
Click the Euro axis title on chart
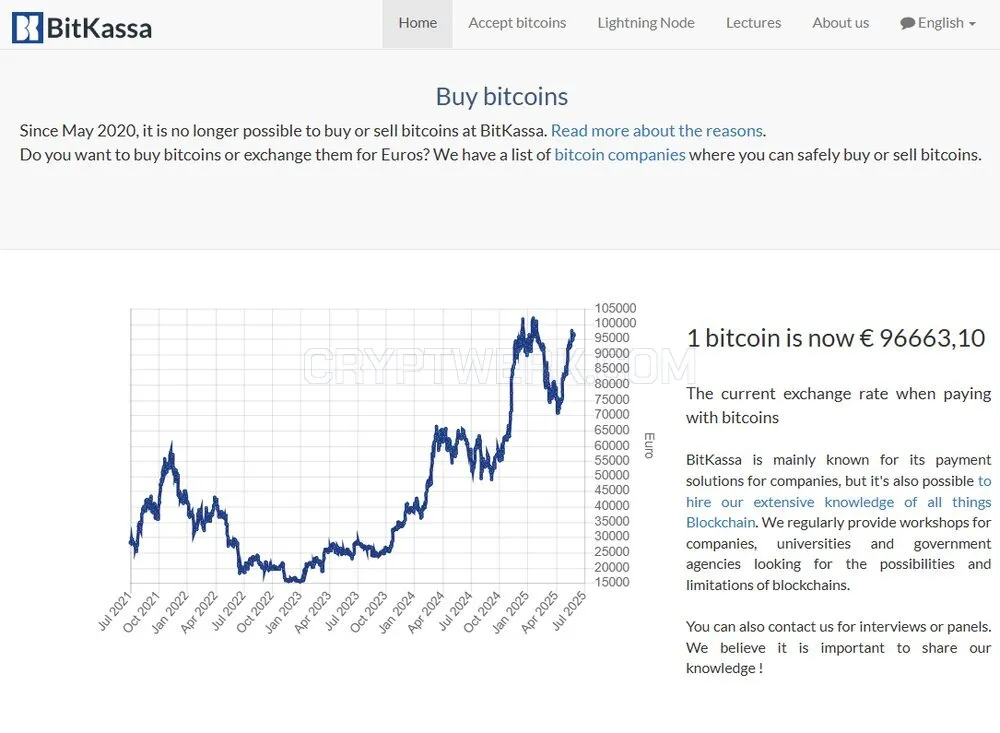pyautogui.click(x=649, y=445)
